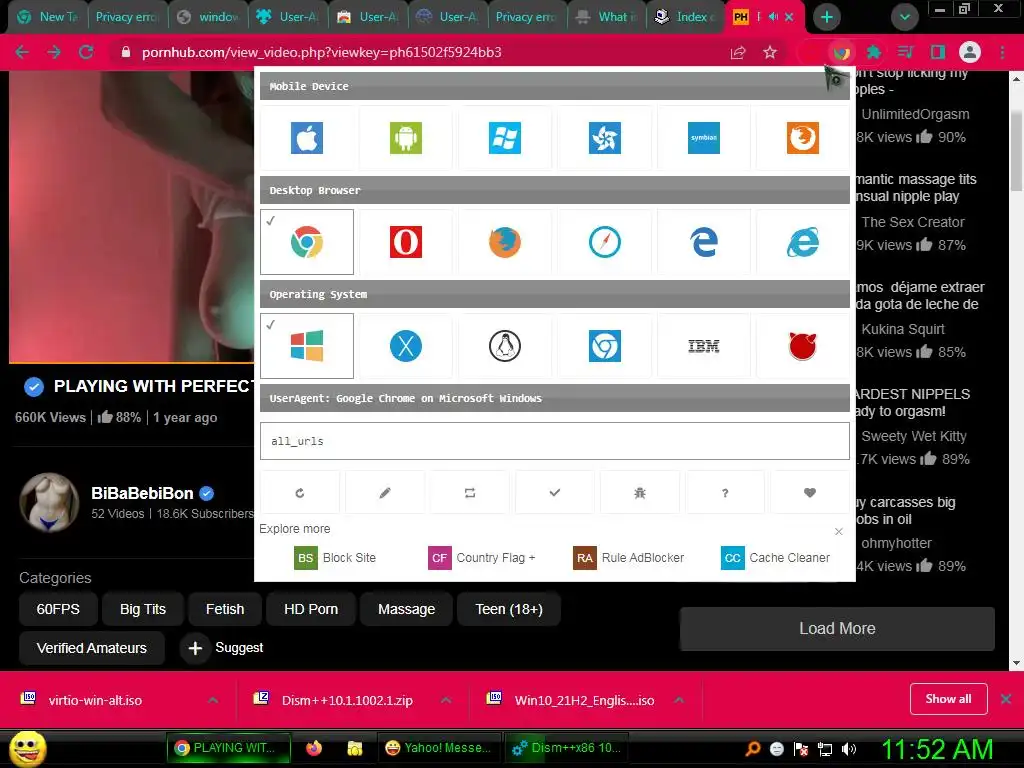This screenshot has width=1024, height=768.
Task: Close the downloads bar
Action: [x=1006, y=699]
